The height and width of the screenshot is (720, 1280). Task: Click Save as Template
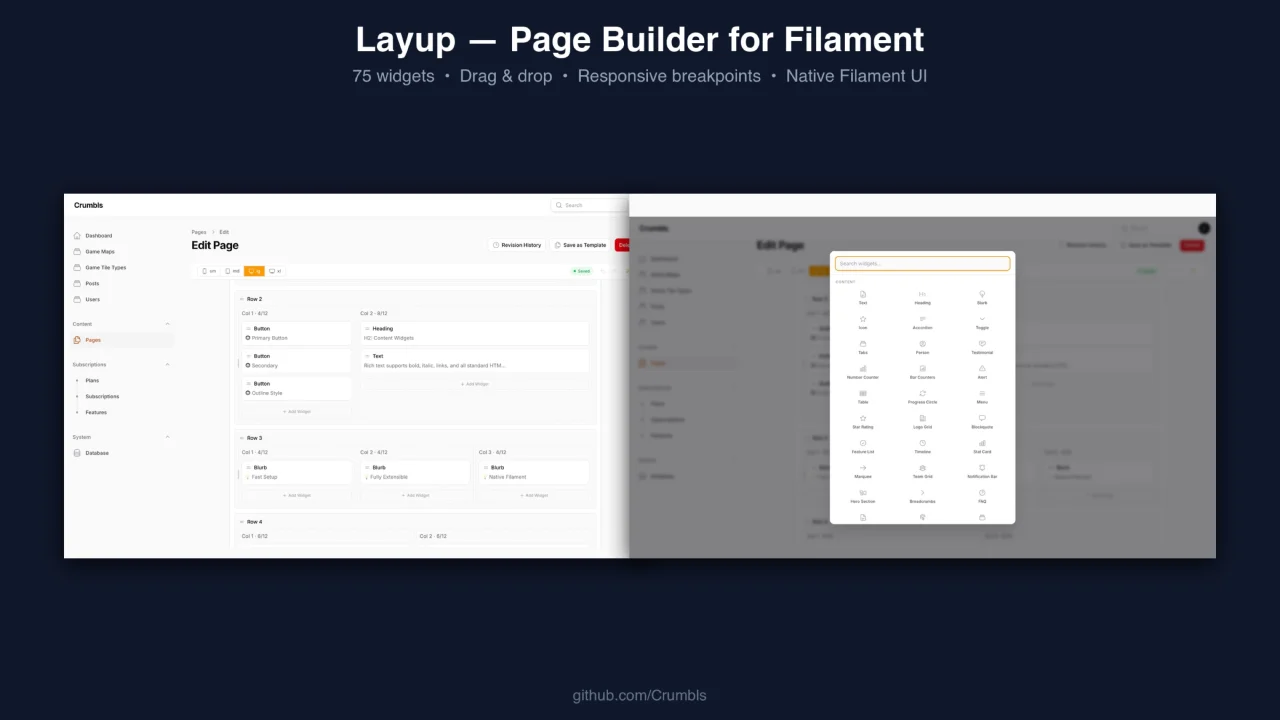[580, 245]
